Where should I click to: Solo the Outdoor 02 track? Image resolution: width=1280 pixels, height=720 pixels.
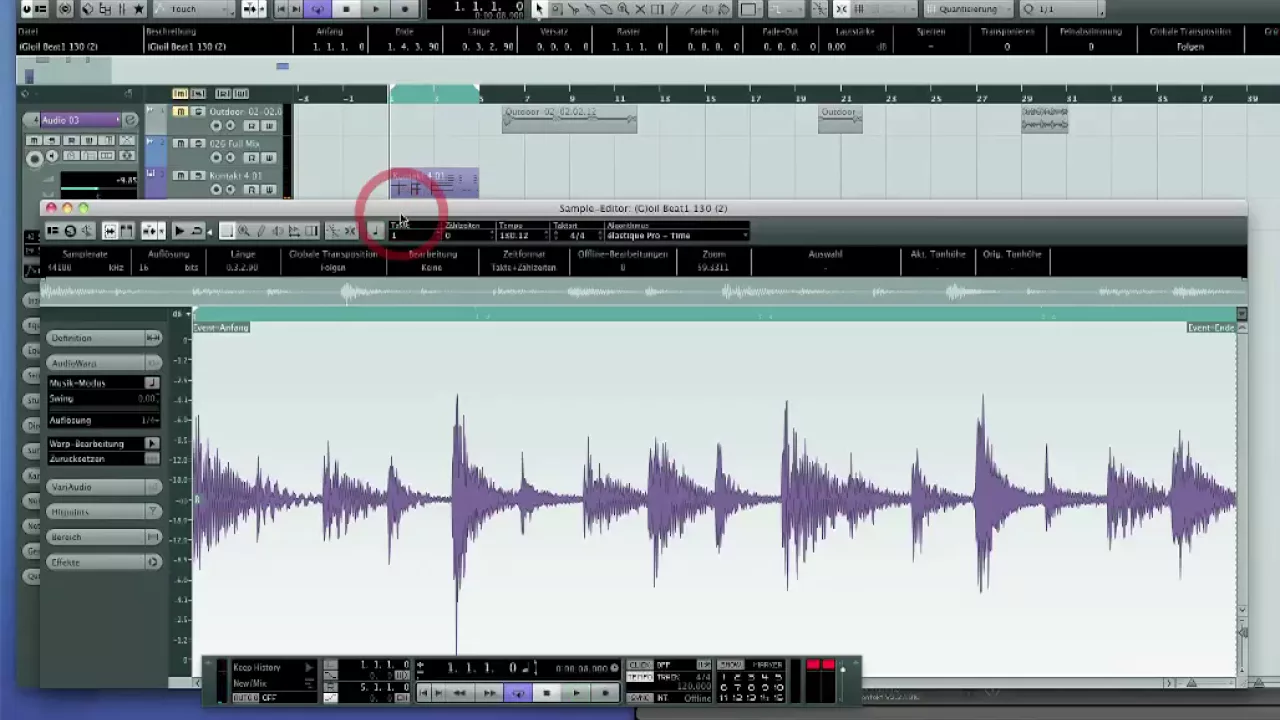(197, 111)
